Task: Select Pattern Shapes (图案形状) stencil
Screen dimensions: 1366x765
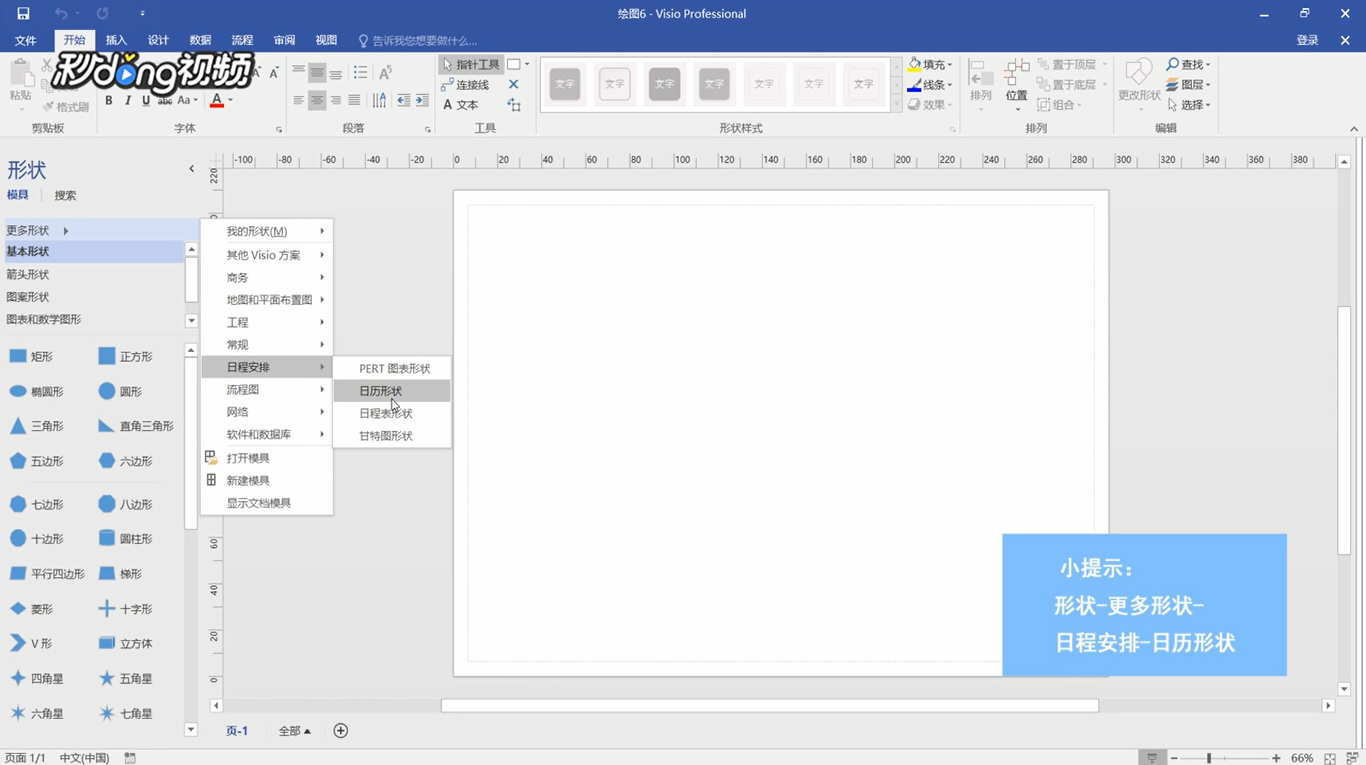Action: click(93, 297)
